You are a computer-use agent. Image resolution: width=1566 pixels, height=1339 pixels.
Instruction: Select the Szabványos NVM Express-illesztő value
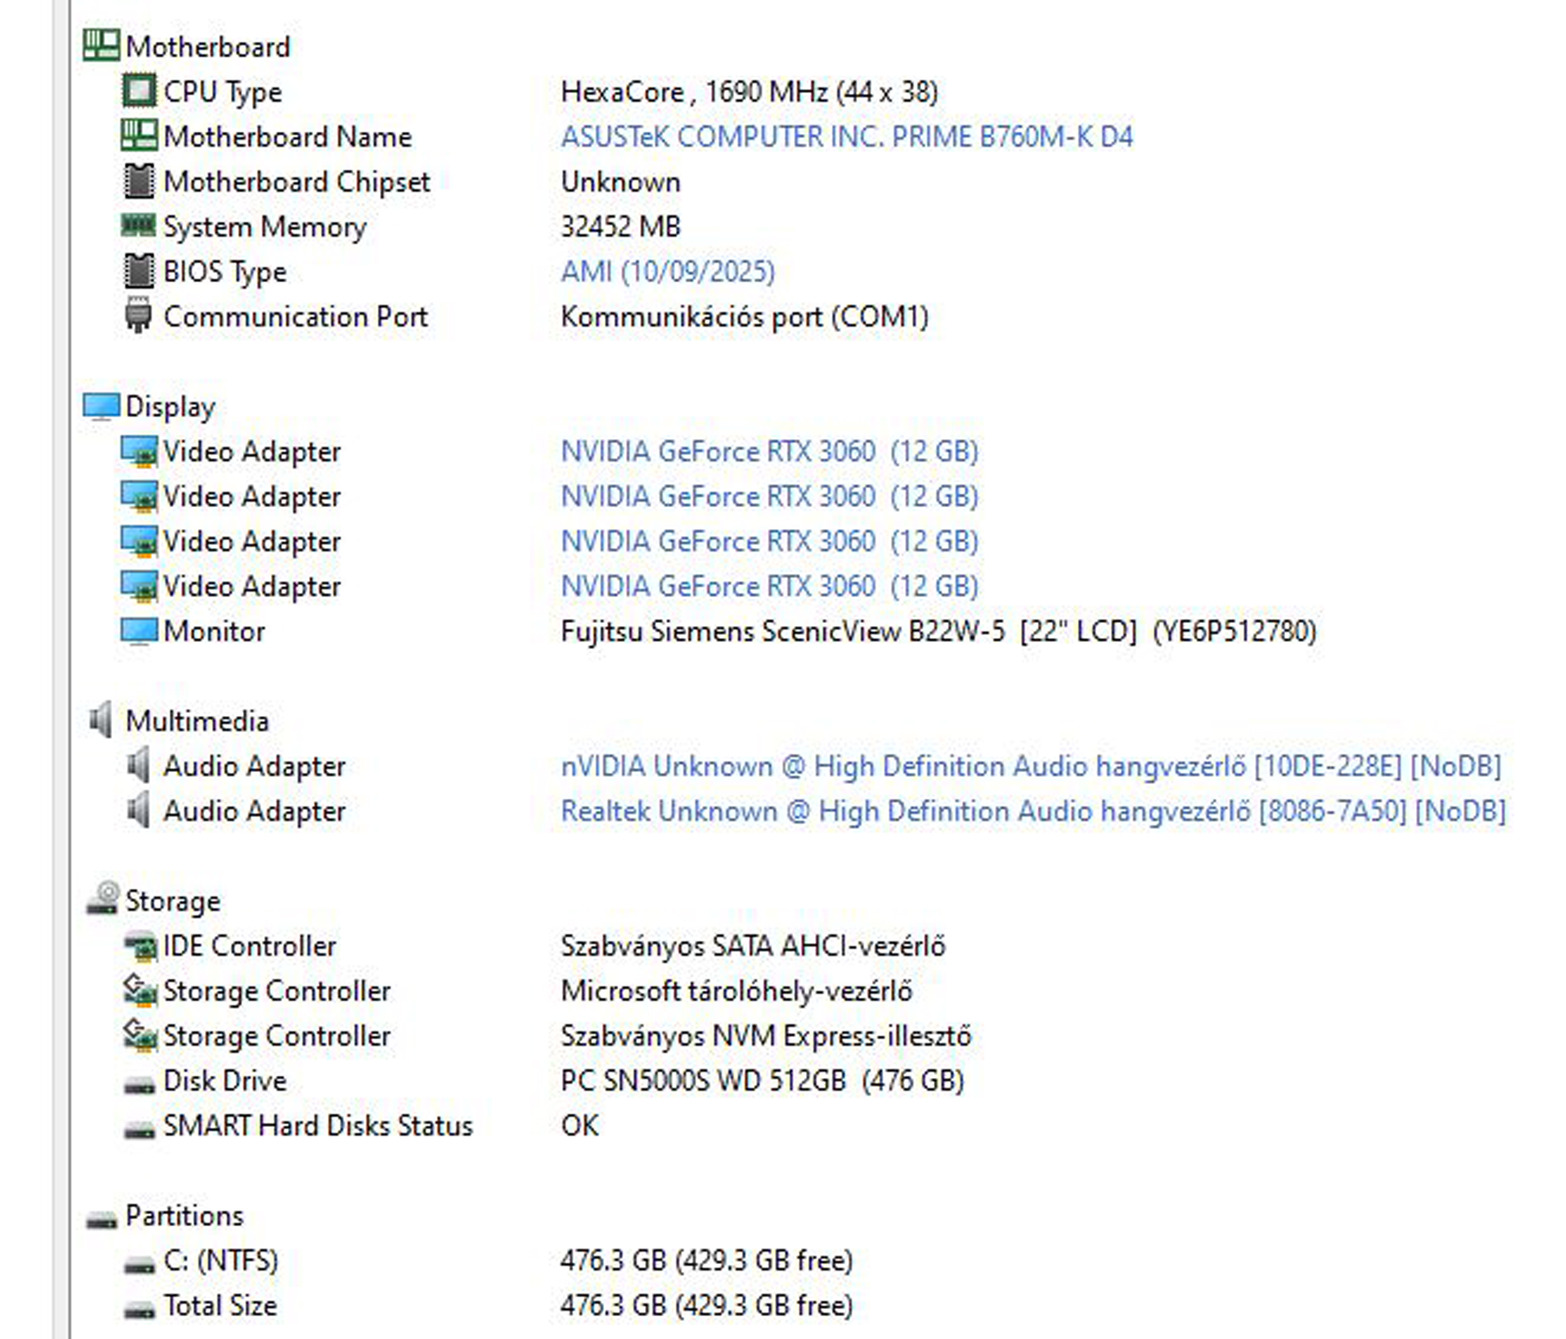tap(766, 1036)
